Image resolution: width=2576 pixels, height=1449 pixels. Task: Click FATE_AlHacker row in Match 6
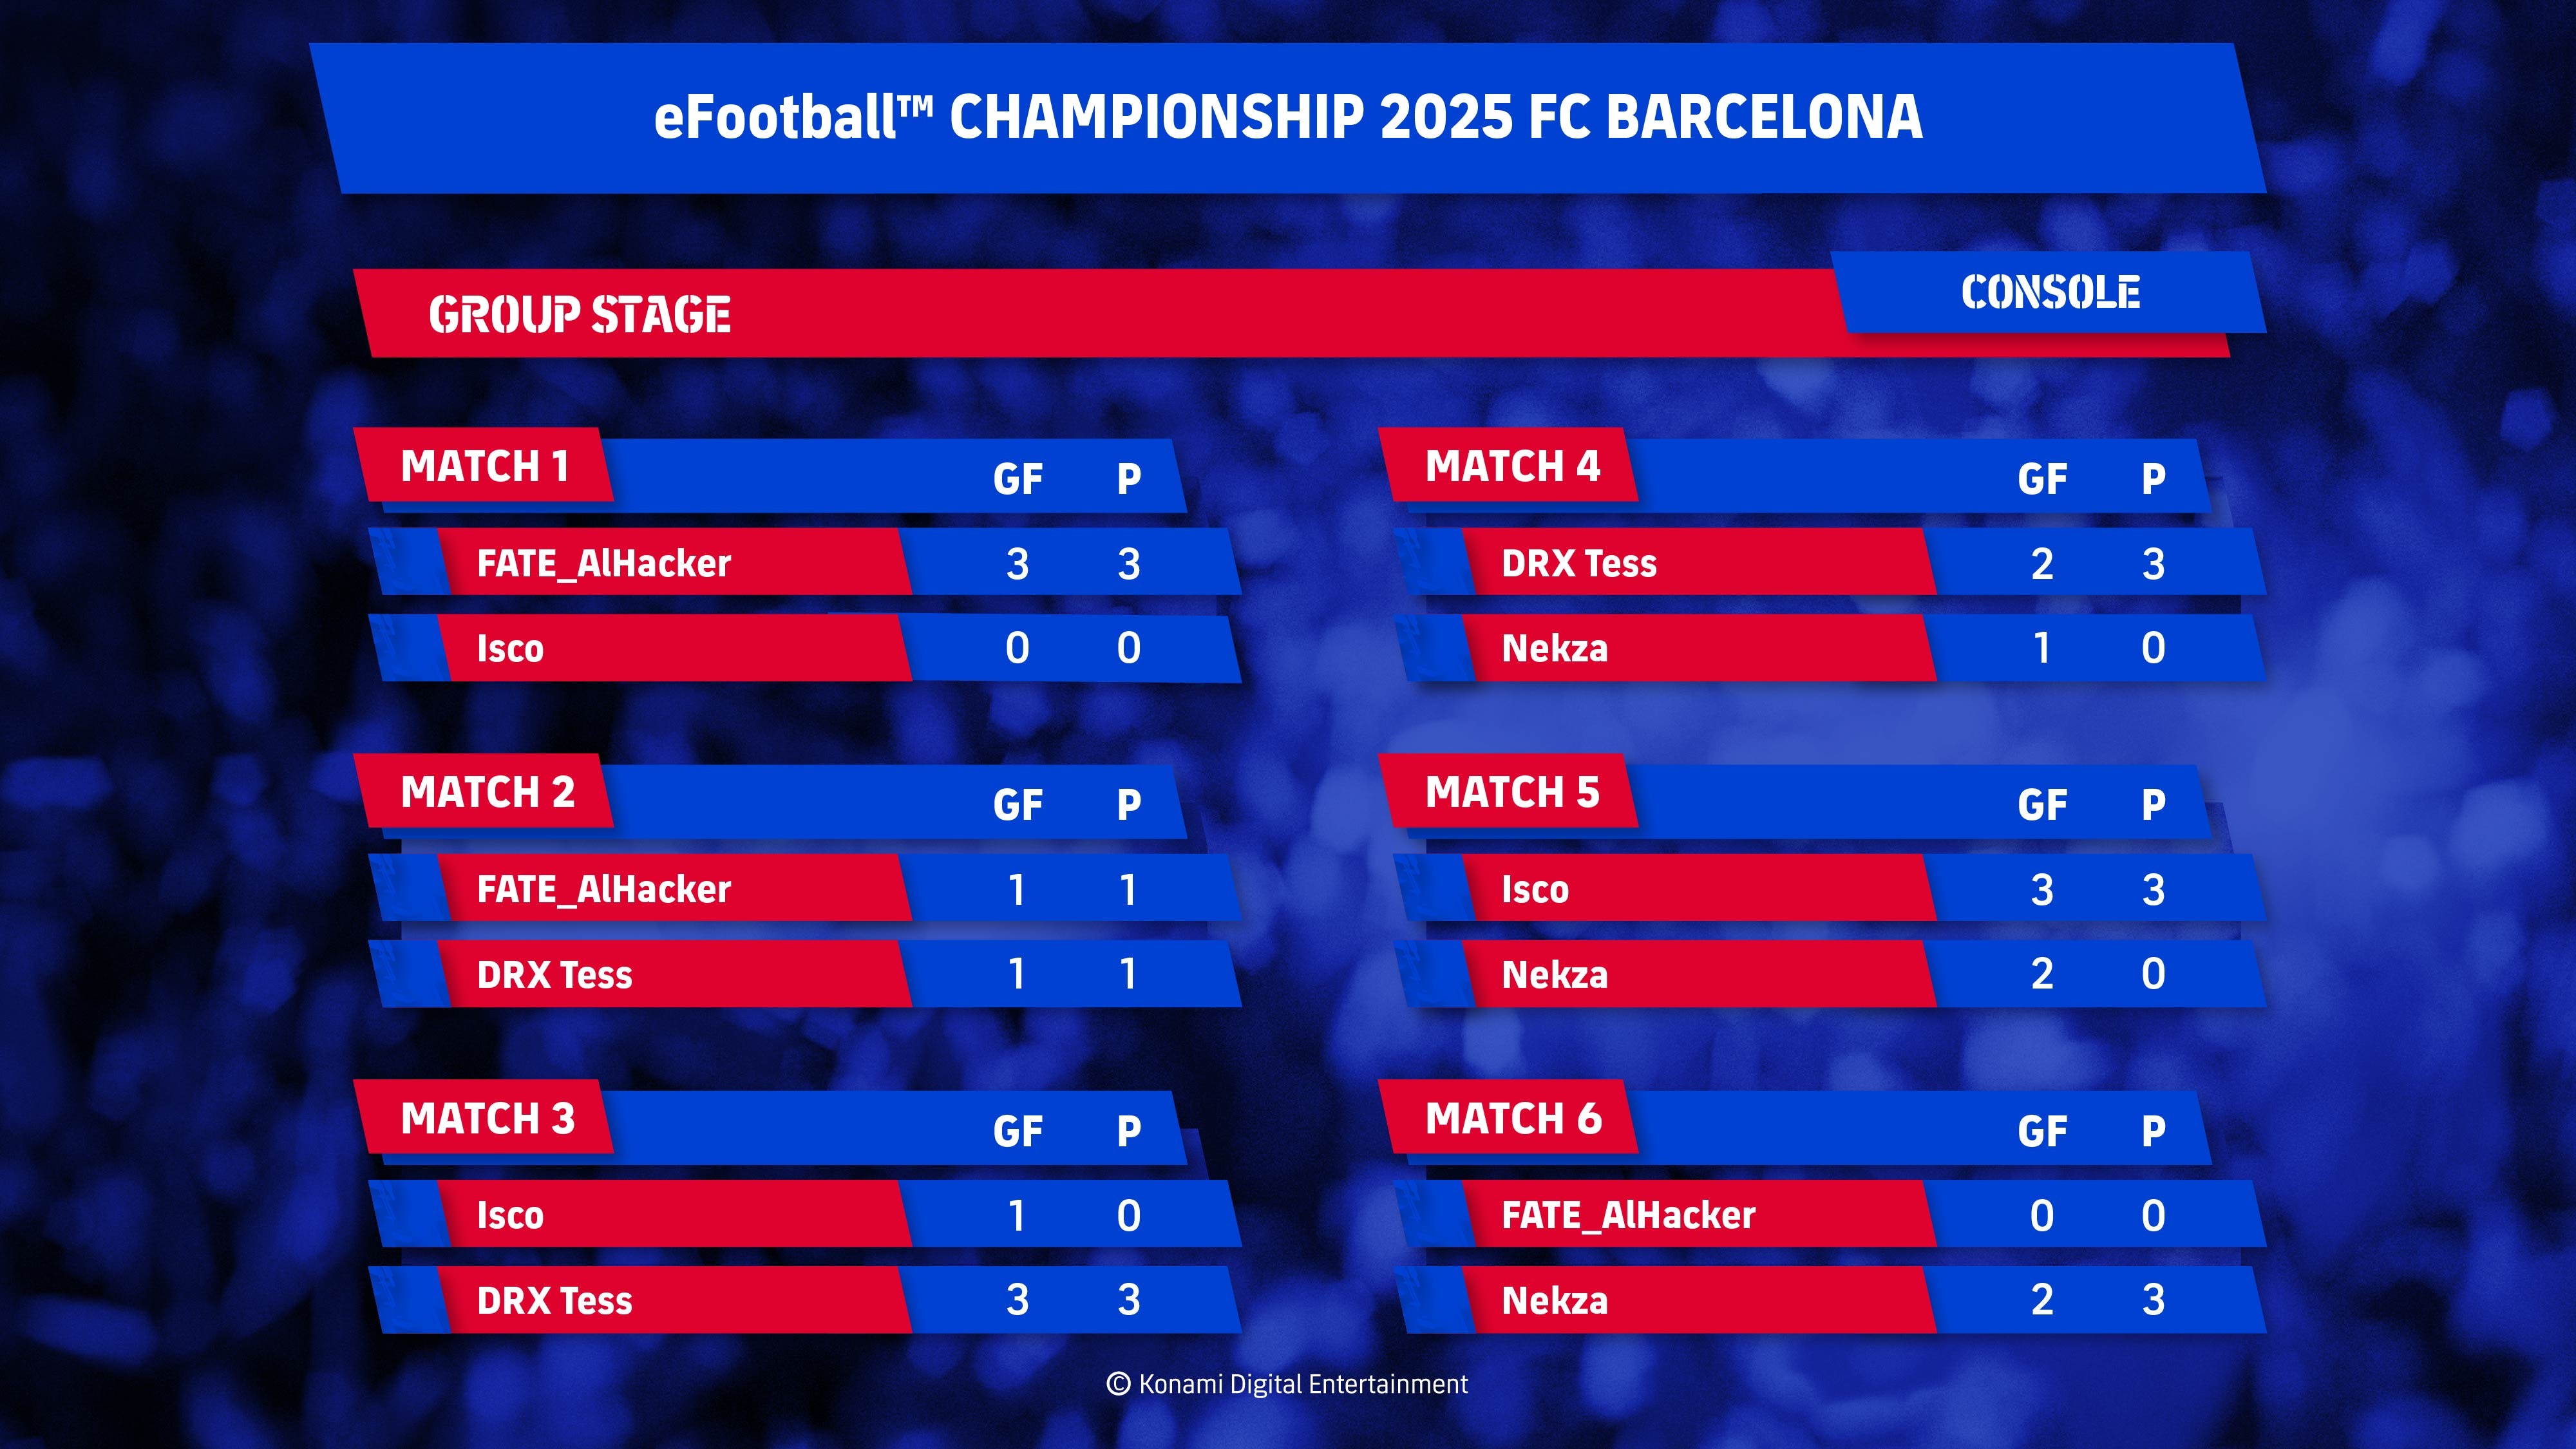point(1830,1215)
